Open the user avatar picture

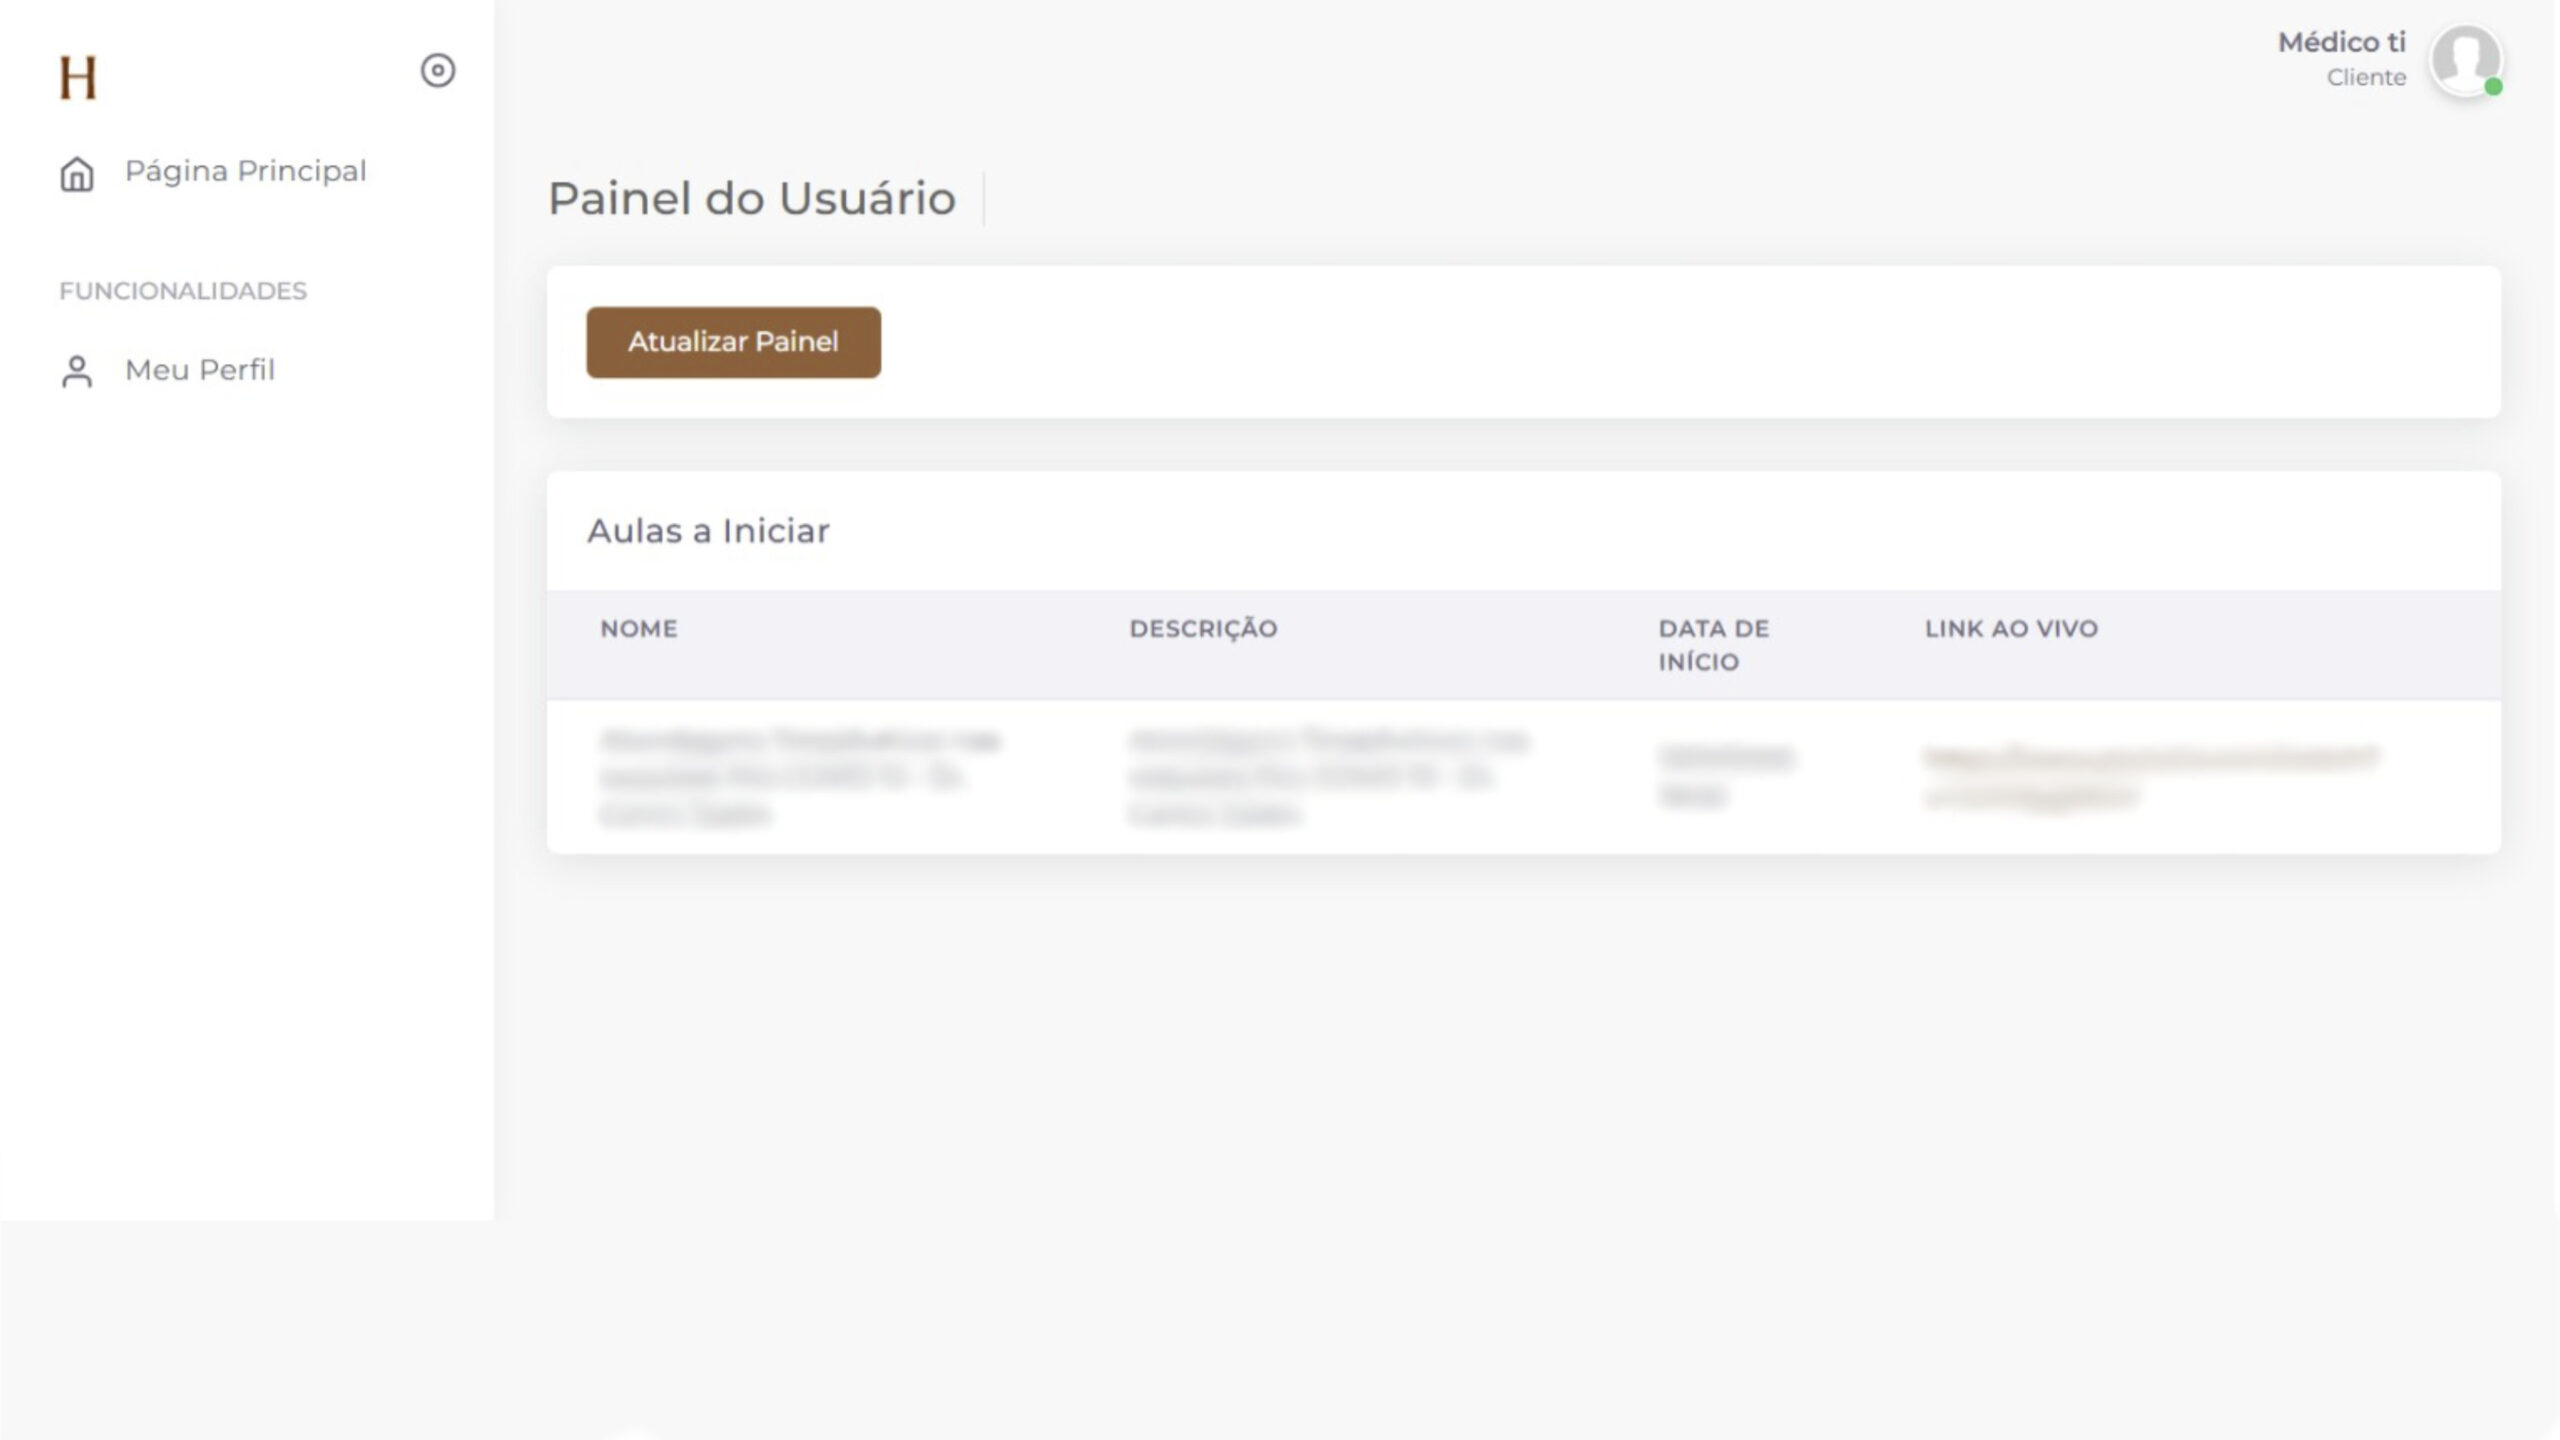tap(2464, 60)
